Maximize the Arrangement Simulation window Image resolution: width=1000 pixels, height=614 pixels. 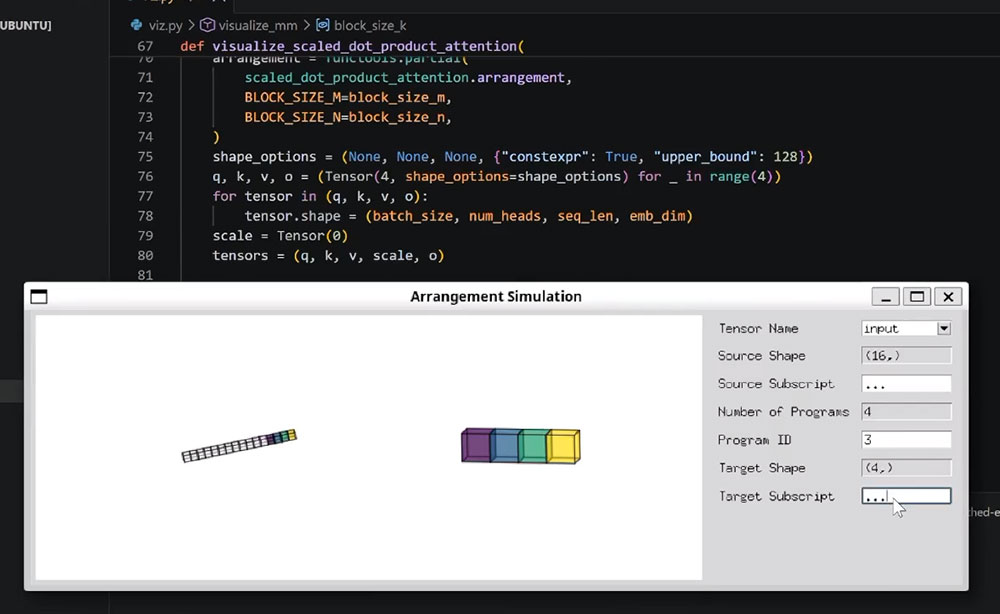click(x=917, y=296)
